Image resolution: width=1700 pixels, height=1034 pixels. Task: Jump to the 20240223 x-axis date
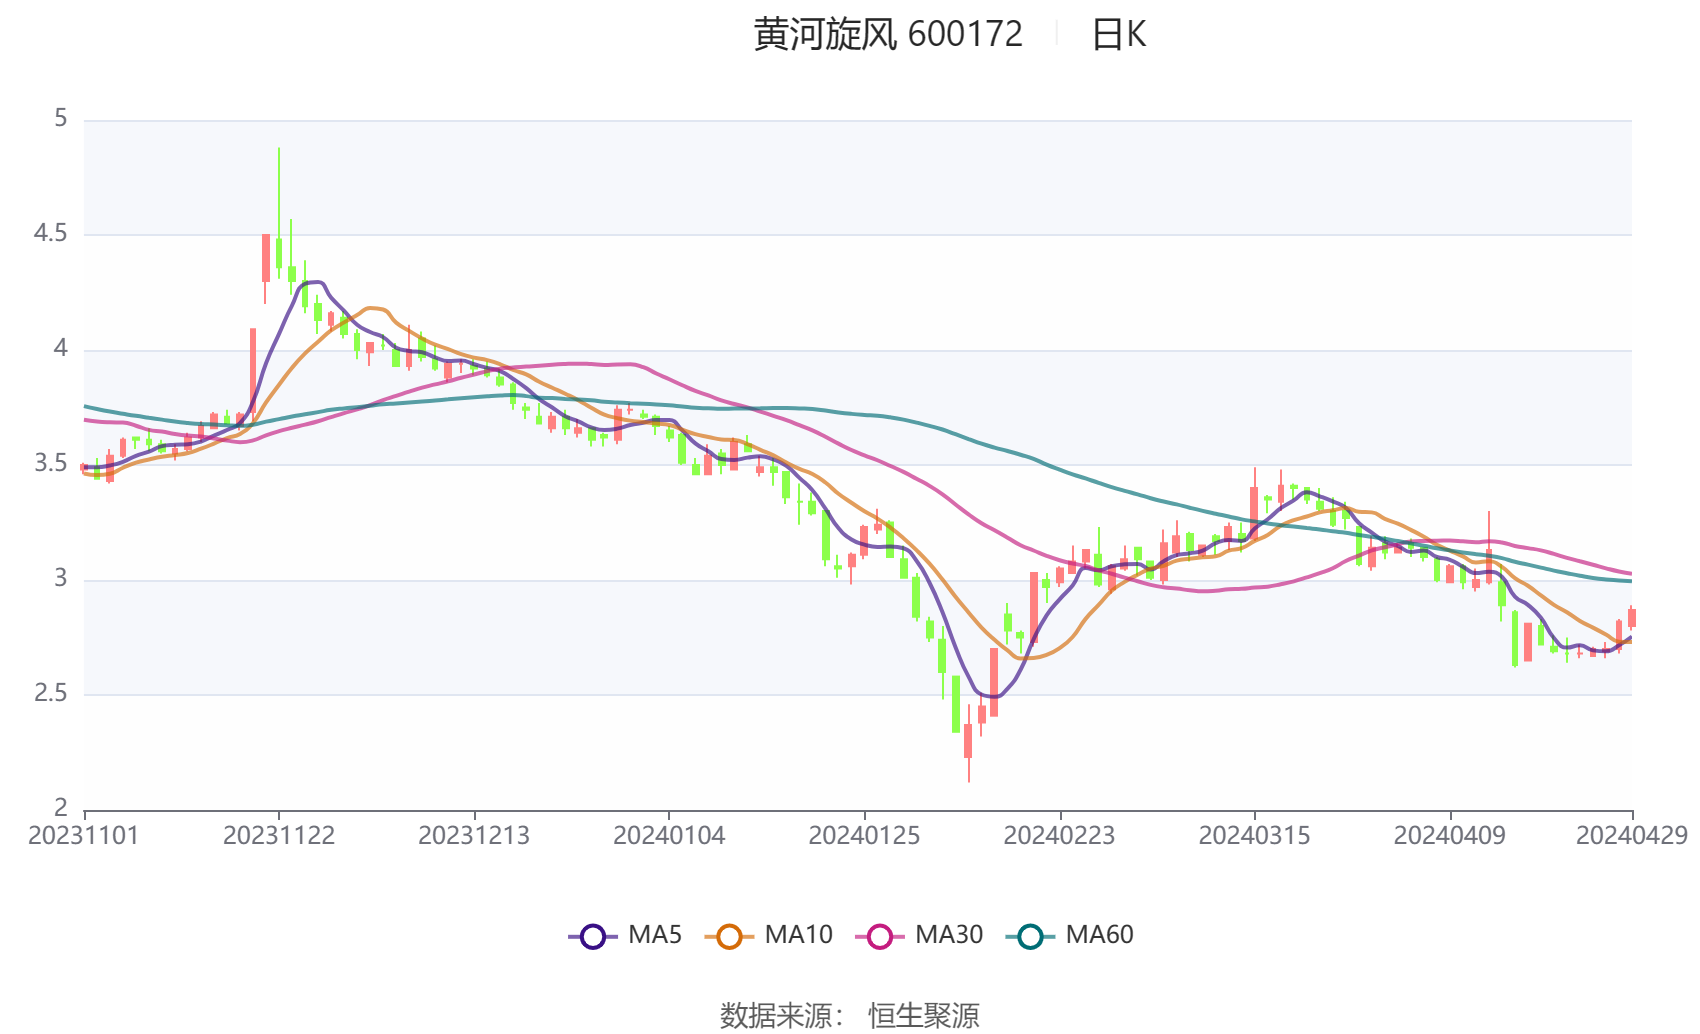point(1059,836)
